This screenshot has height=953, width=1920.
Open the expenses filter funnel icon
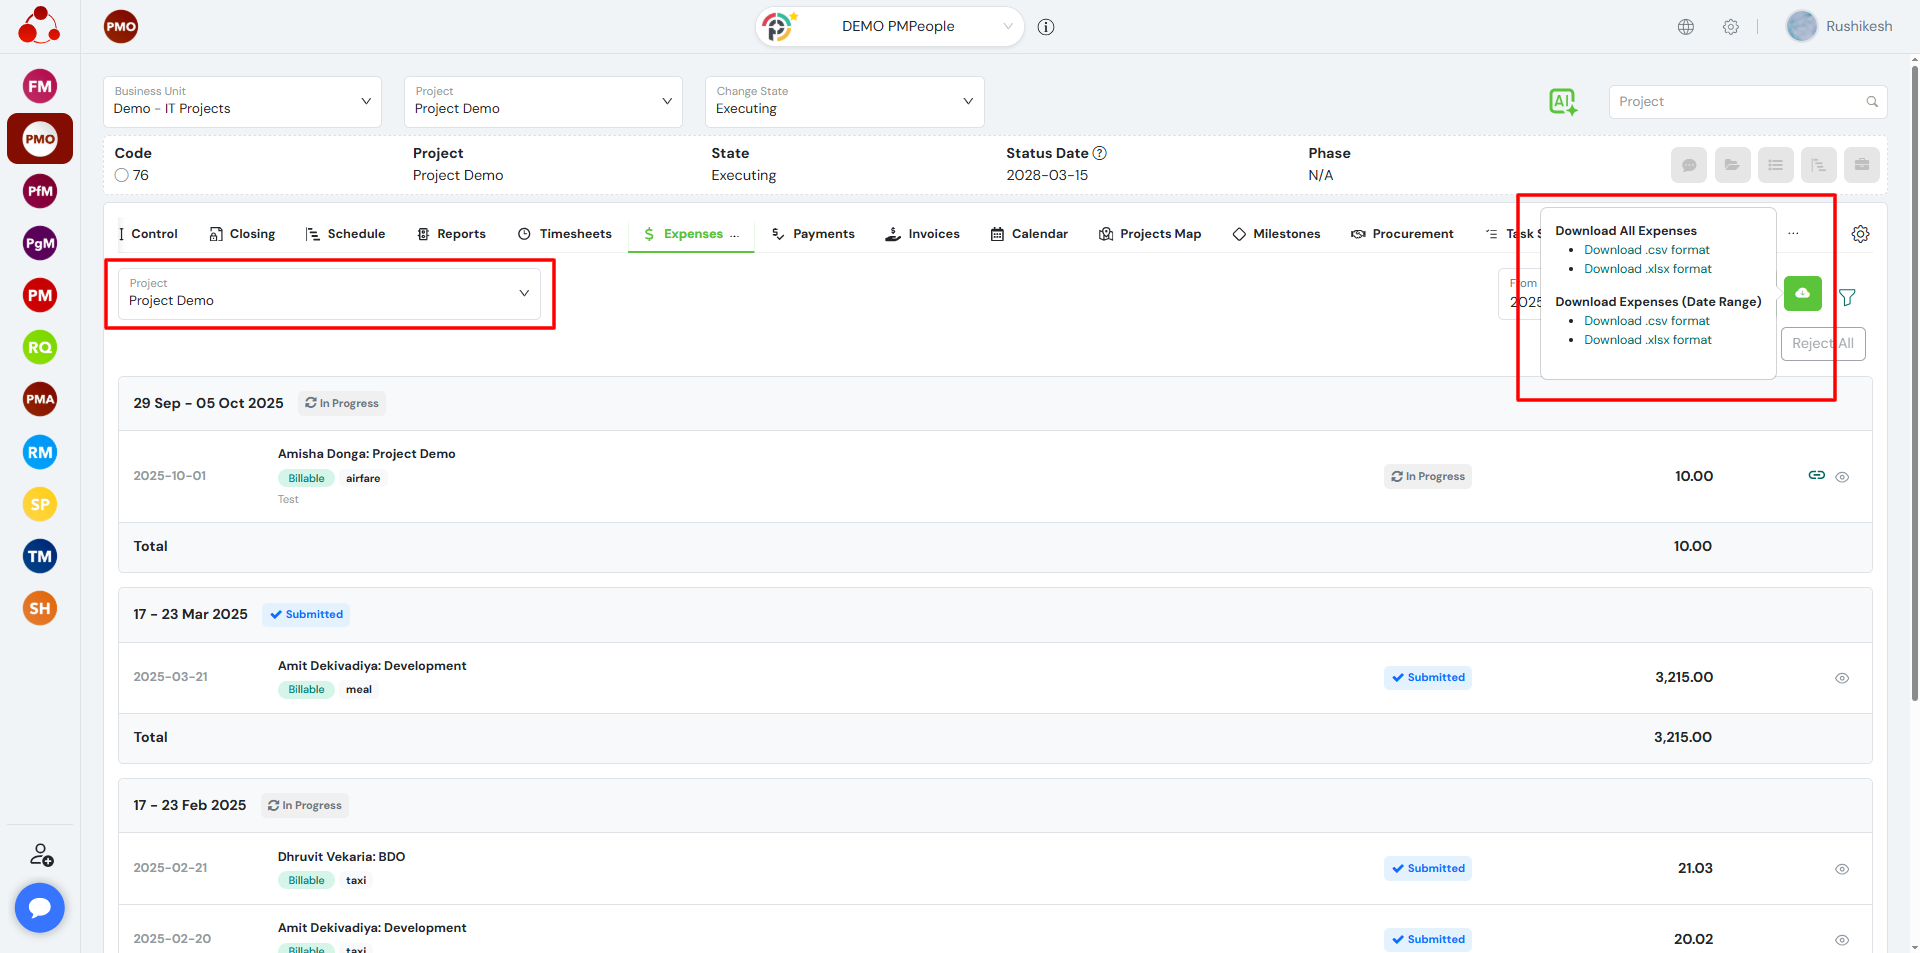1847,297
